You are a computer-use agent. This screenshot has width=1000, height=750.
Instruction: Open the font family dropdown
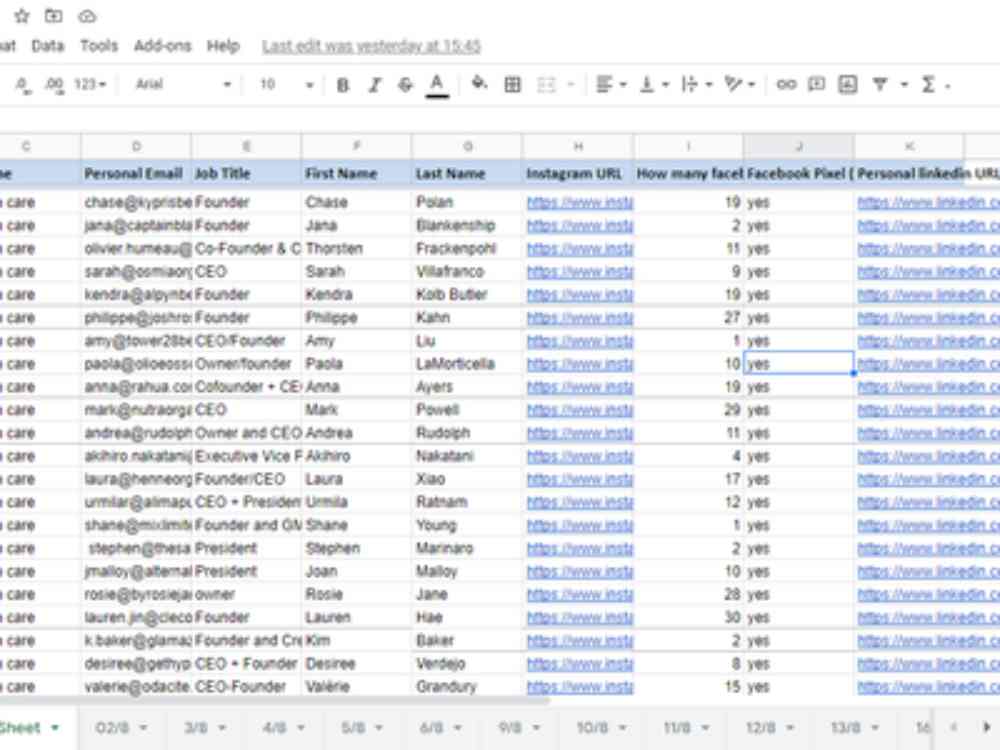click(190, 85)
